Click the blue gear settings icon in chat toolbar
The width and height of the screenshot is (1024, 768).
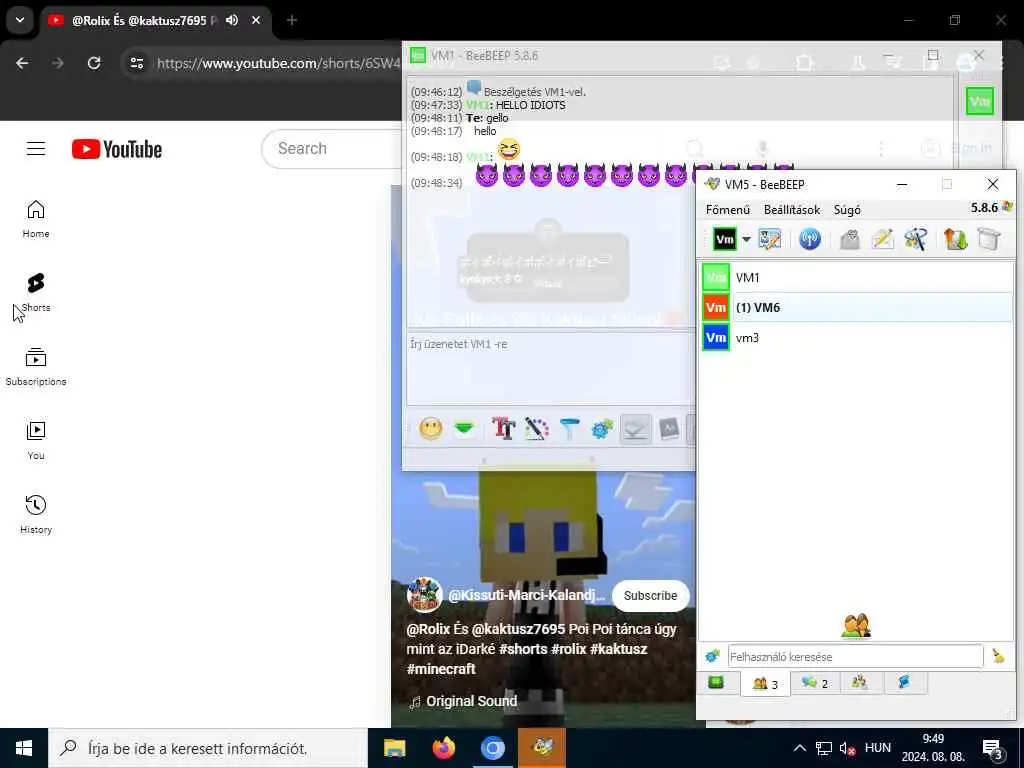click(602, 429)
